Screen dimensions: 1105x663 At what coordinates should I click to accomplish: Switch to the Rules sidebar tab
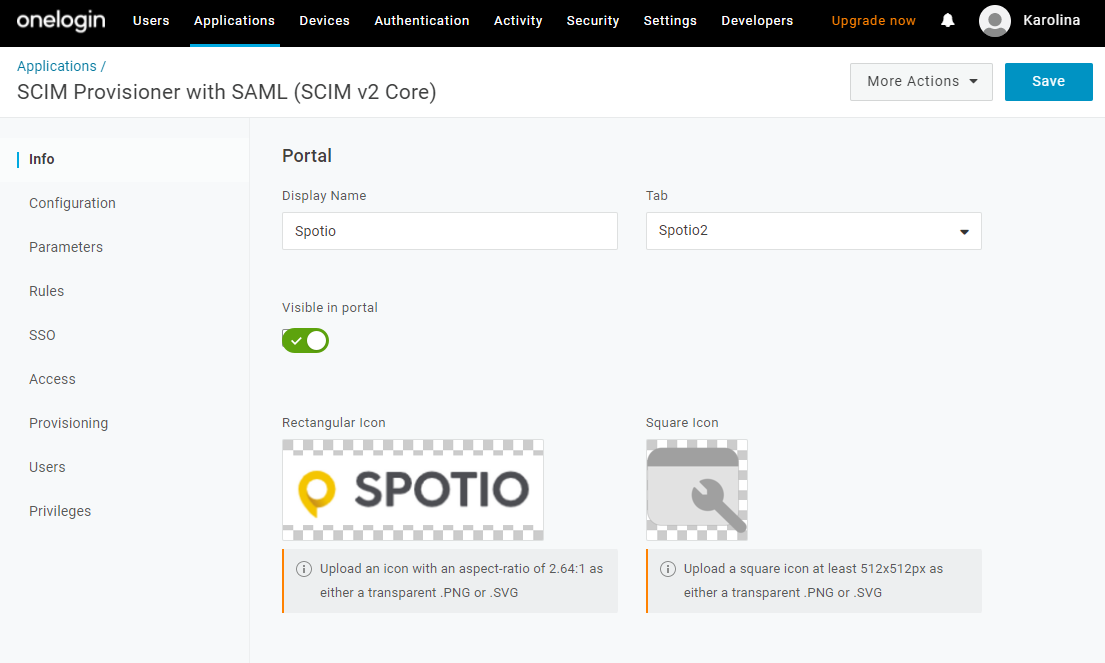(47, 291)
